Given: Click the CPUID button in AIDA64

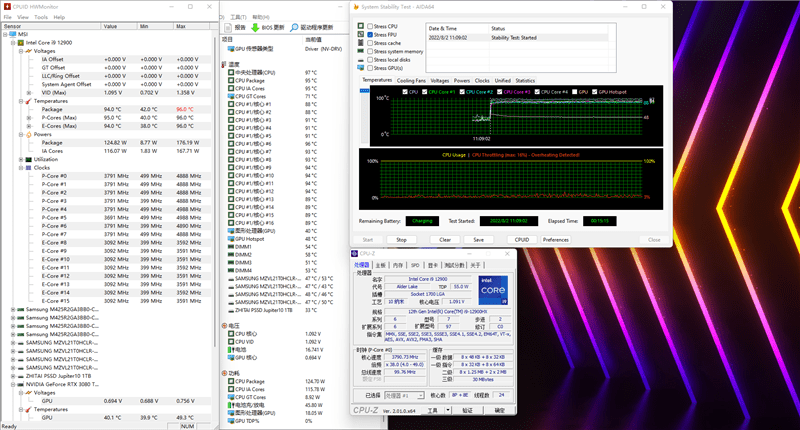Looking at the screenshot, I should click(x=522, y=240).
